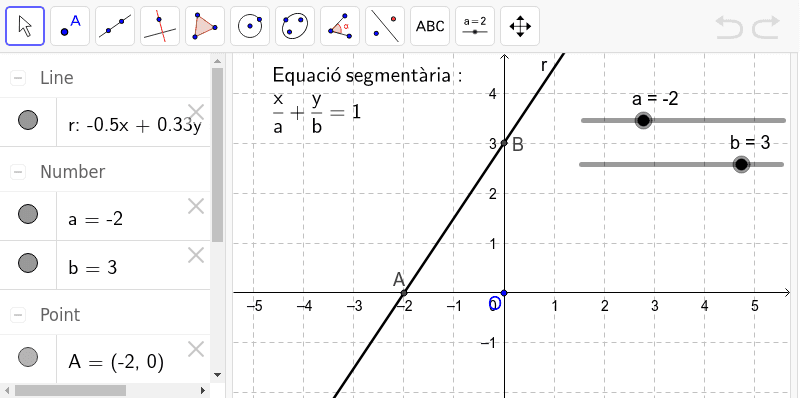This screenshot has height=400, width=800.
Task: Click the slider b knob
Action: (x=741, y=164)
